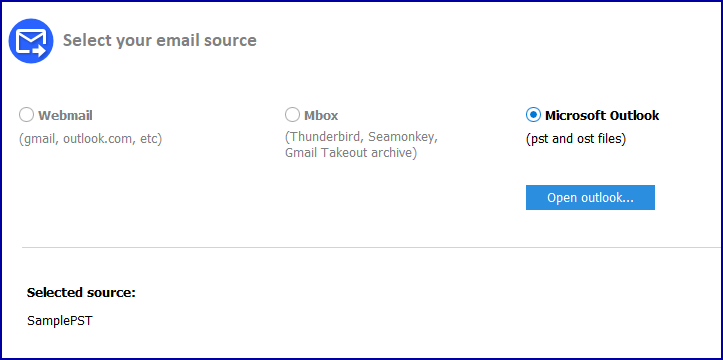Screen dimensions: 723x360
Task: Click the Selected source label
Action: point(81,293)
